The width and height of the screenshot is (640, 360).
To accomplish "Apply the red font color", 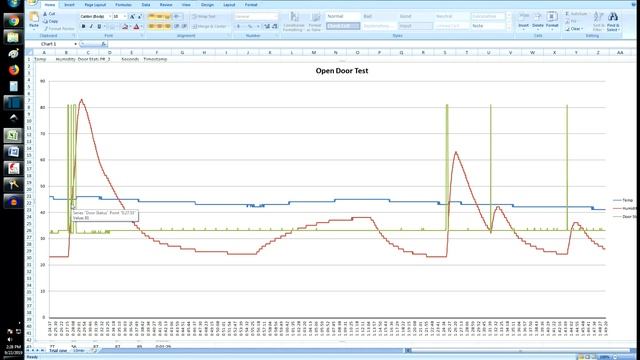I will [x=136, y=27].
